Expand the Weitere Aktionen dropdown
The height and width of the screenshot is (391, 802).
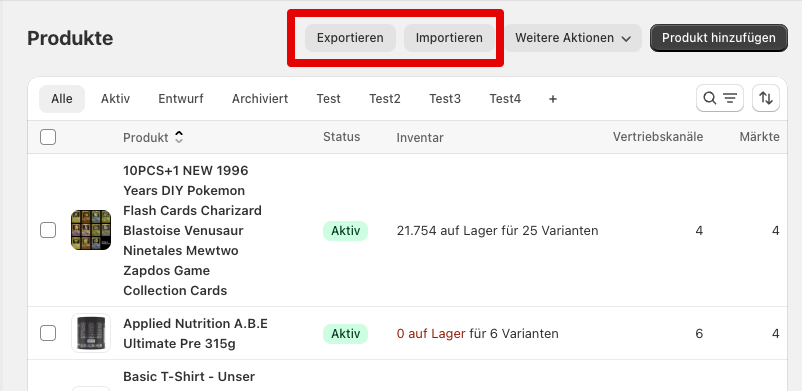[573, 38]
